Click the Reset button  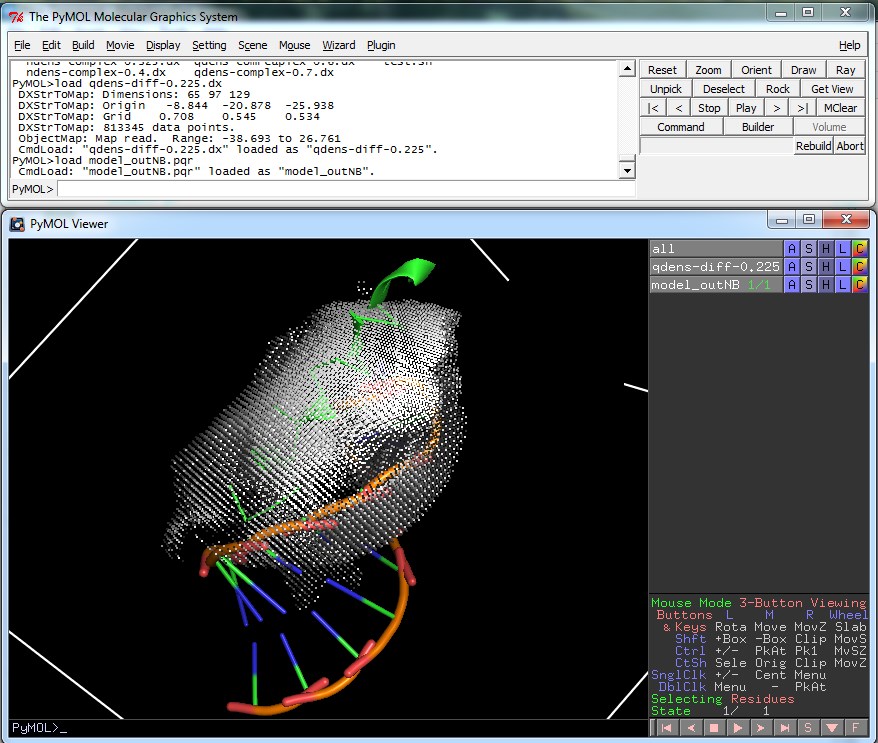662,70
